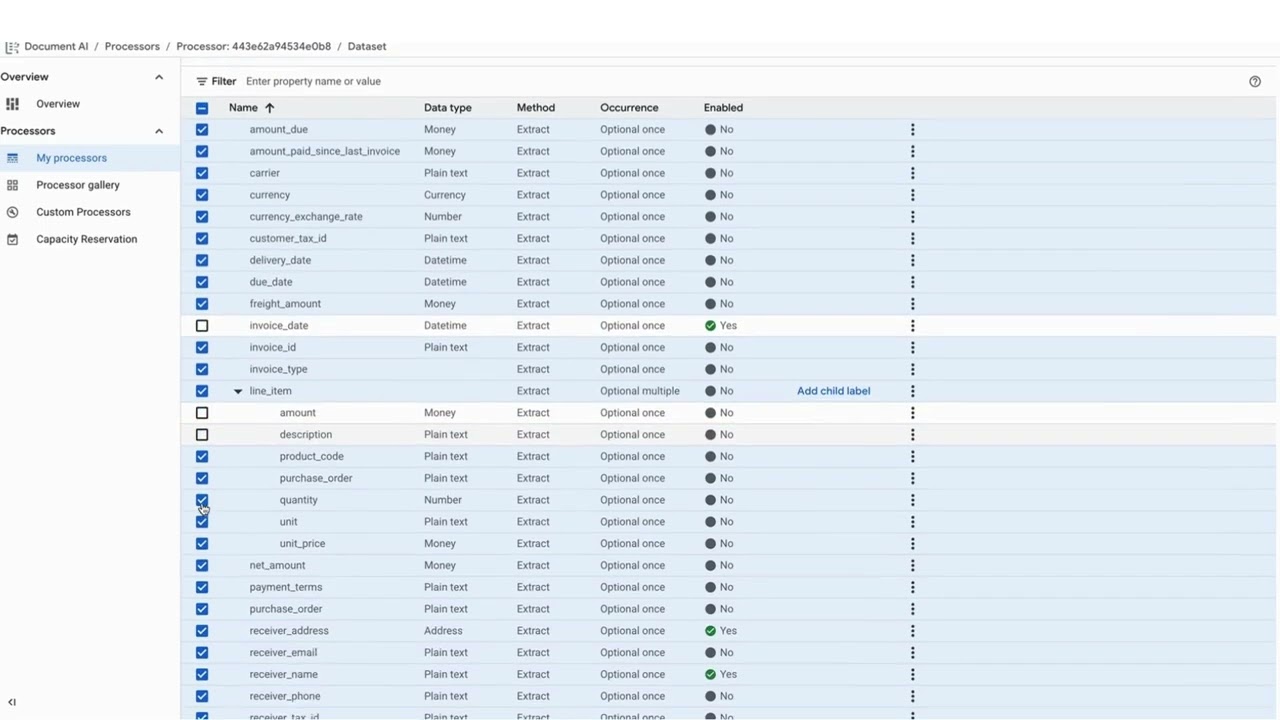The width and height of the screenshot is (1280, 720).
Task: Open the three-dot menu for receiver_name
Action: pos(912,674)
